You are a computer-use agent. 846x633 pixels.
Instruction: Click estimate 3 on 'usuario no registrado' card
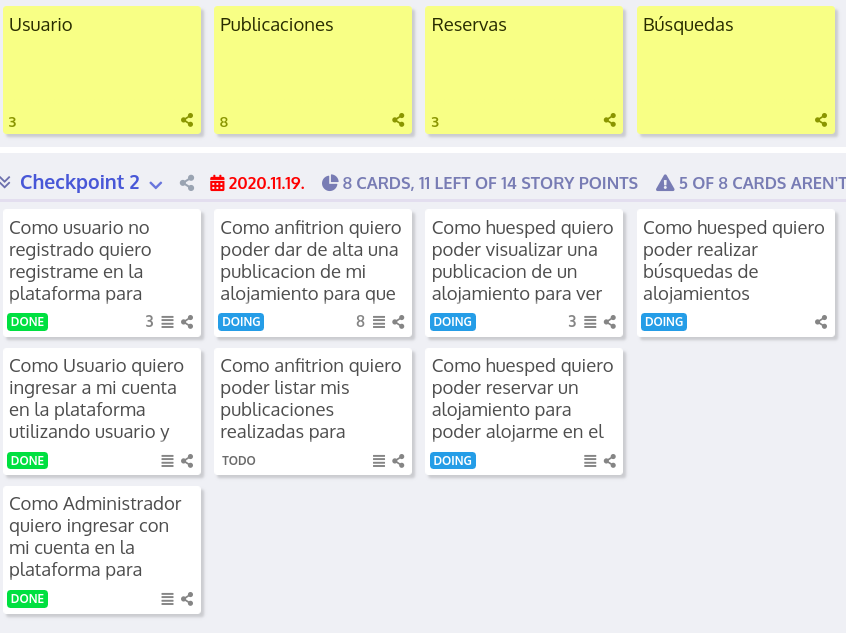coord(149,322)
